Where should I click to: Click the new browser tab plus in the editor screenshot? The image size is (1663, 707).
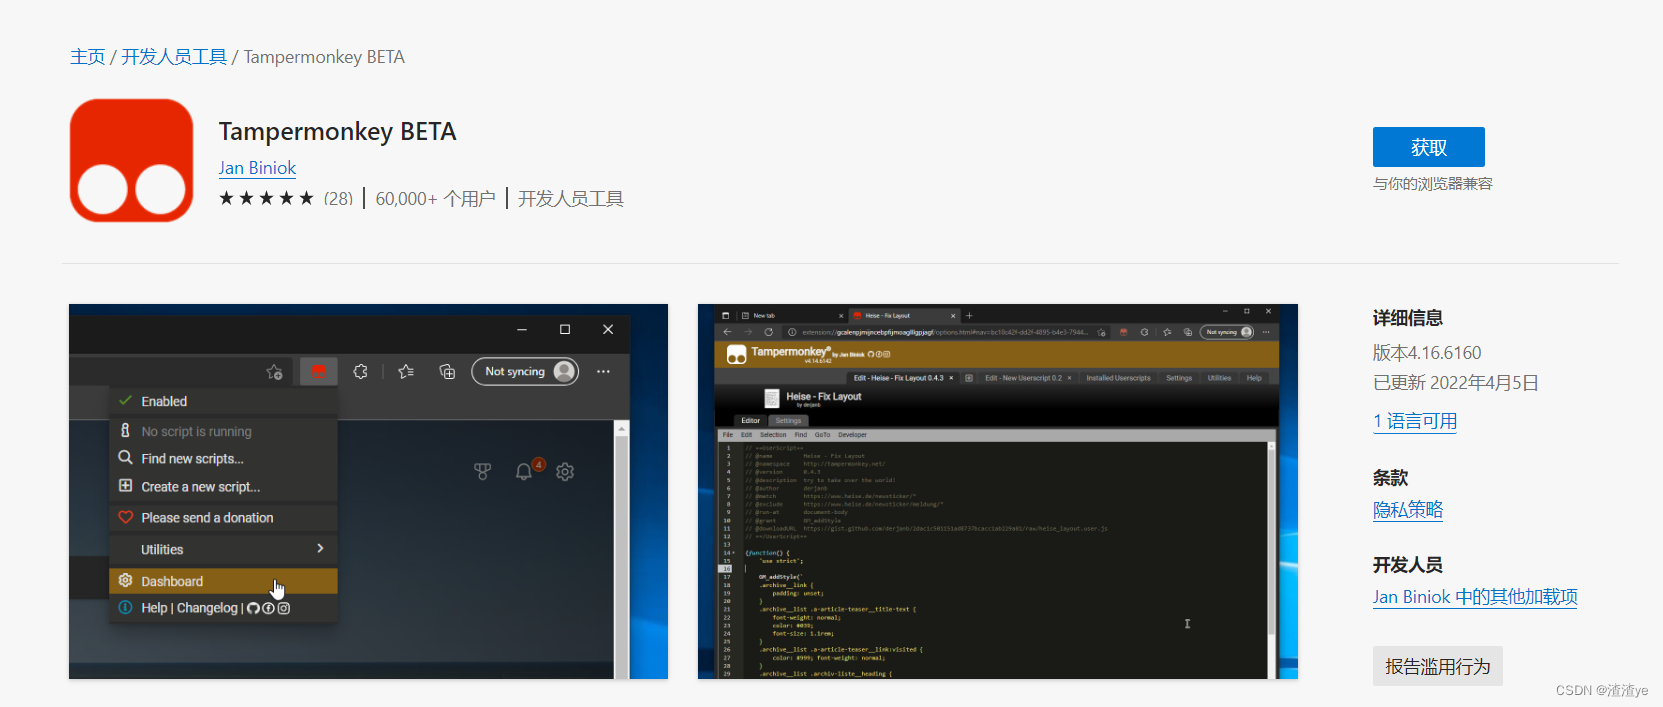coord(969,315)
